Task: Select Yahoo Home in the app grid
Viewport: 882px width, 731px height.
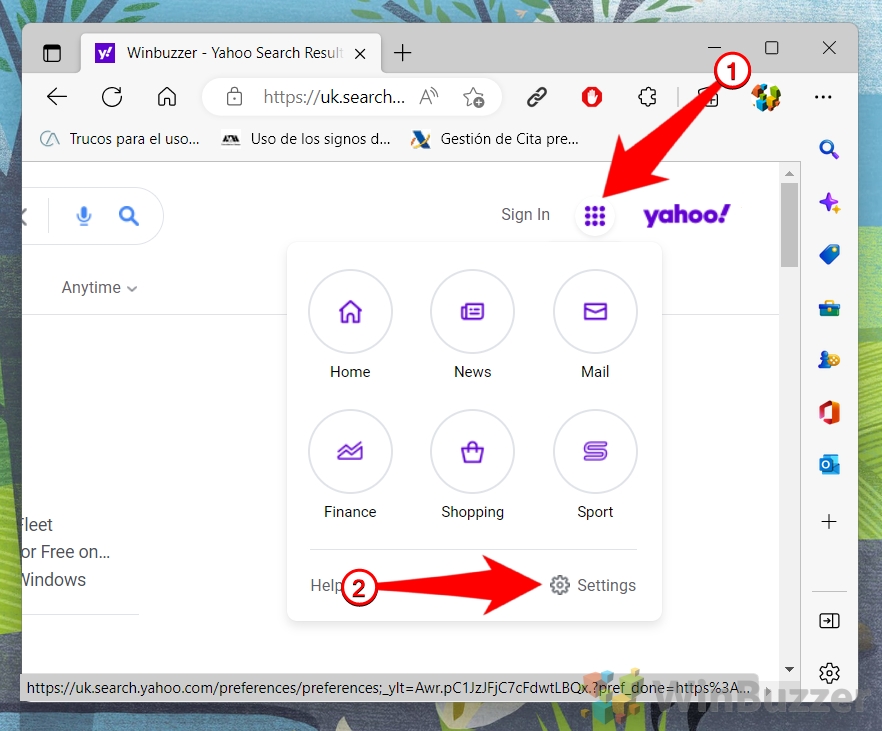Action: click(x=350, y=312)
